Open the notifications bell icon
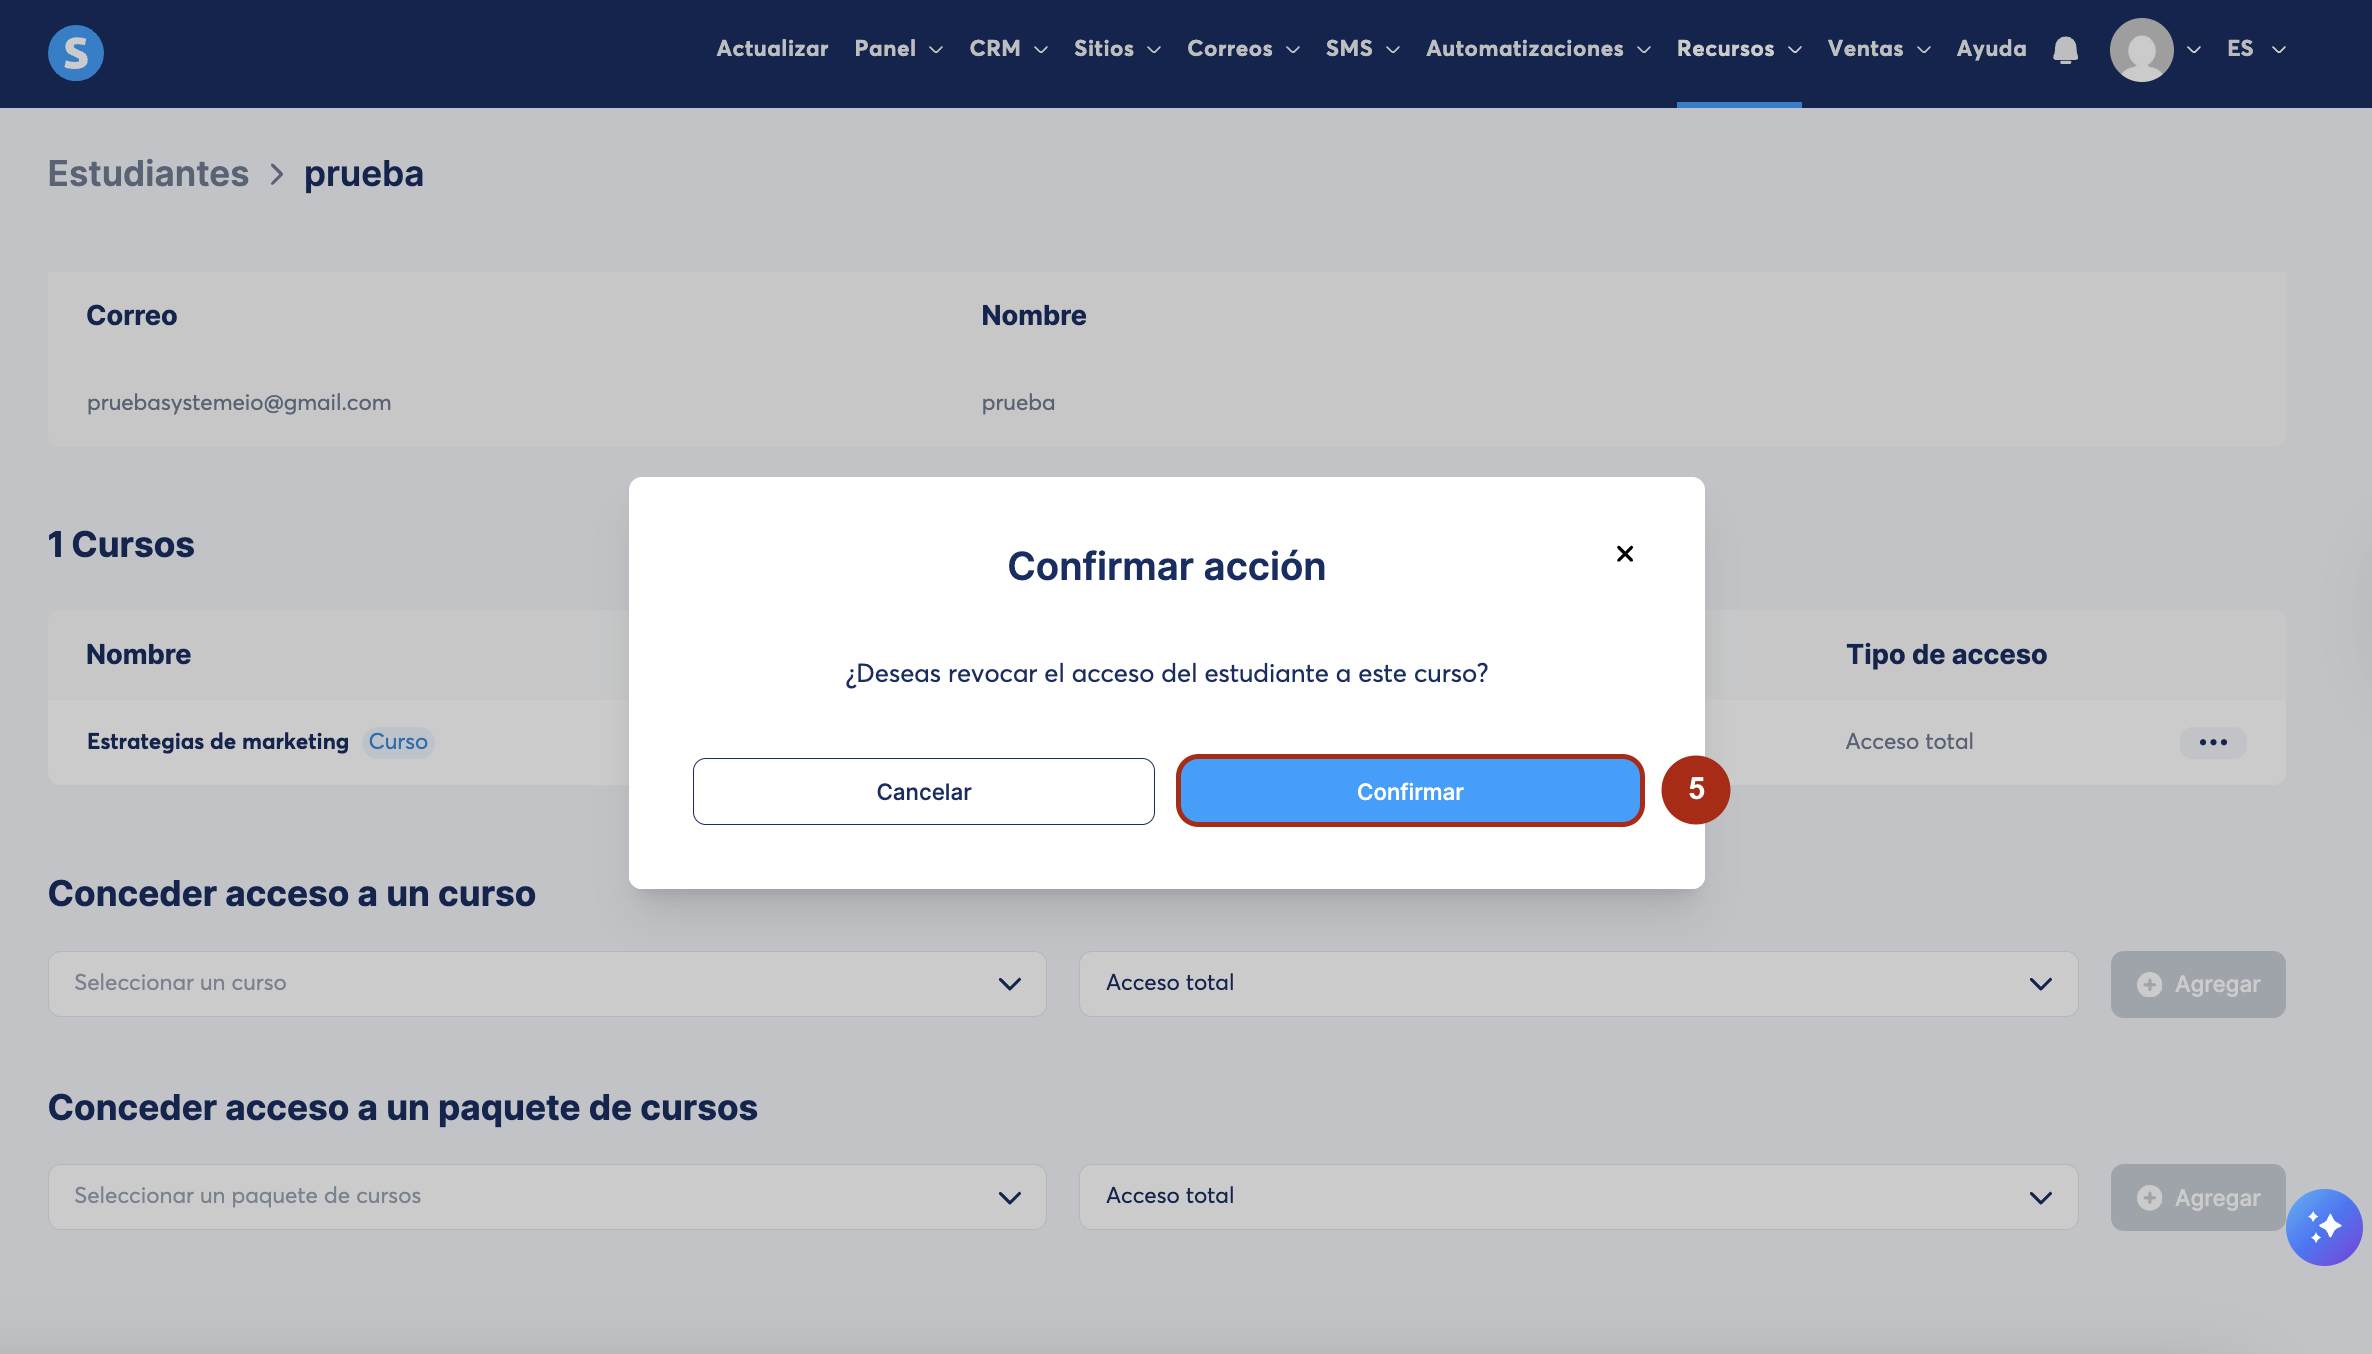 tap(2065, 50)
